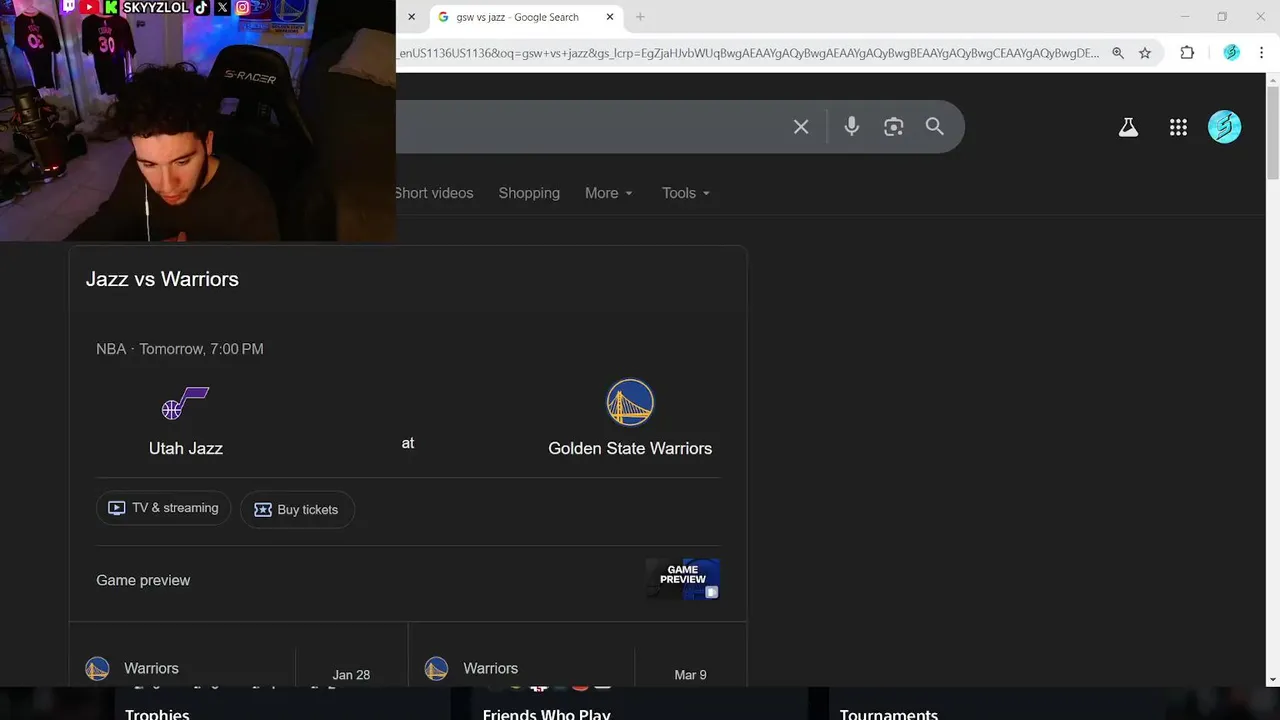The image size is (1280, 720).
Task: Click the Friends Who Play label
Action: (x=546, y=714)
